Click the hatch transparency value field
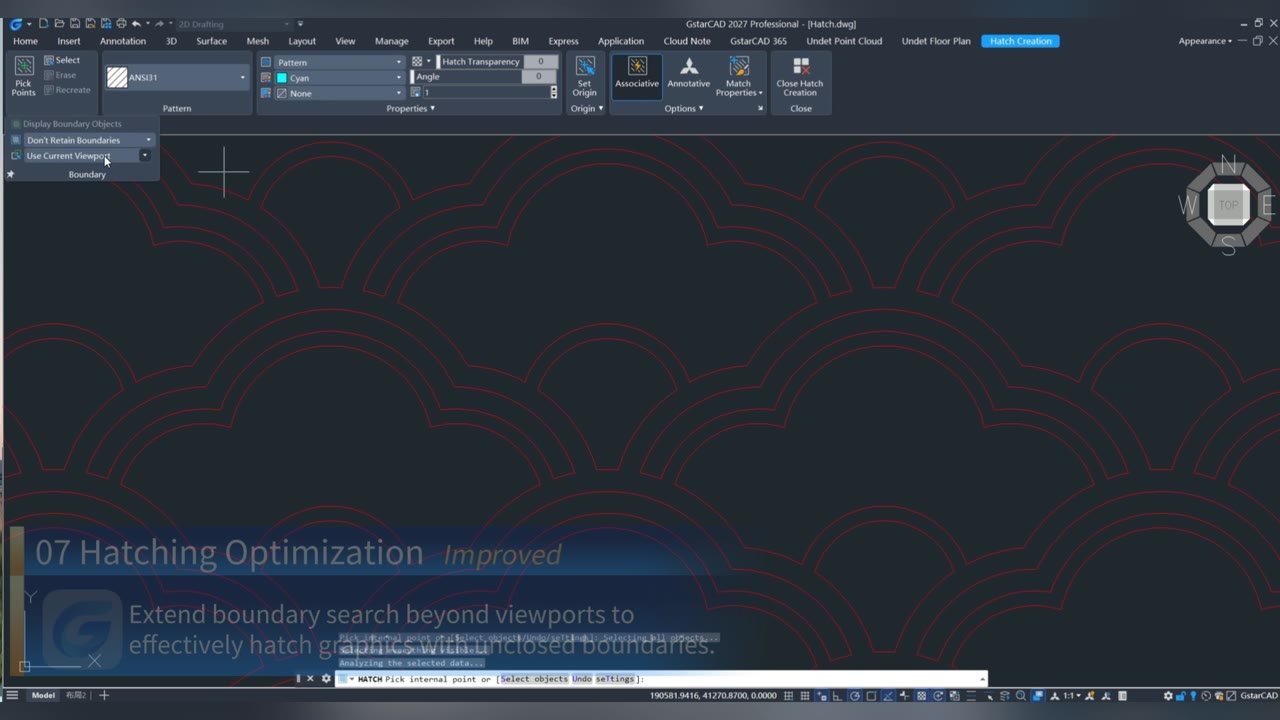 click(x=541, y=62)
